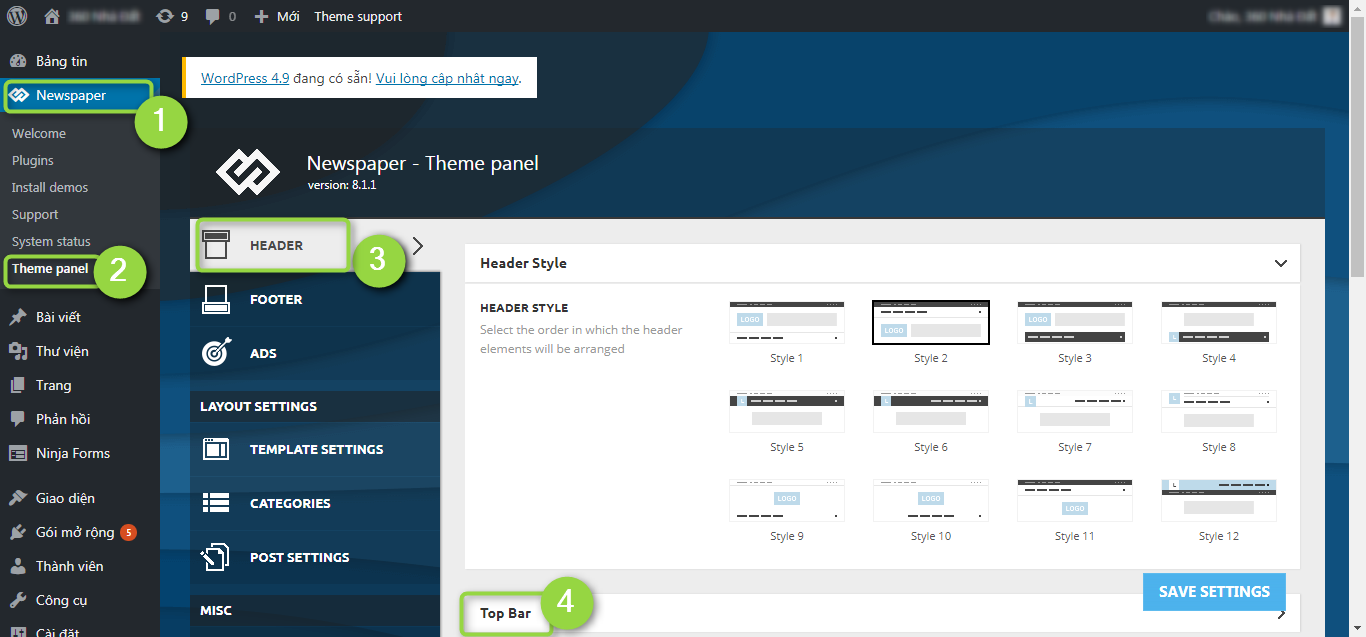Click the Trang pages icon

18,385
